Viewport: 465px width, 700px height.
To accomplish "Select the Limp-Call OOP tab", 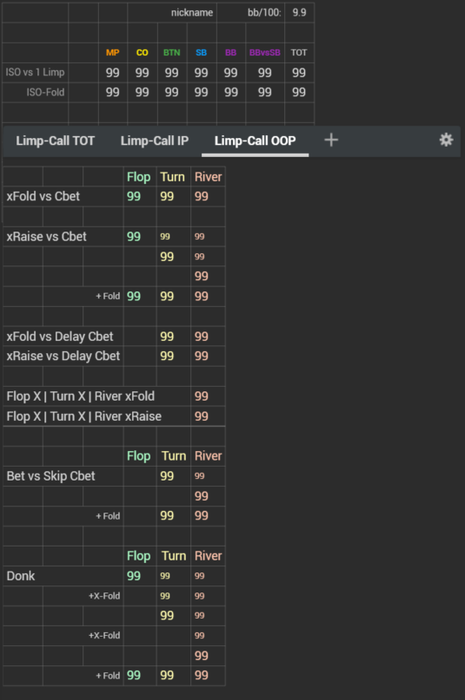I will click(x=255, y=141).
